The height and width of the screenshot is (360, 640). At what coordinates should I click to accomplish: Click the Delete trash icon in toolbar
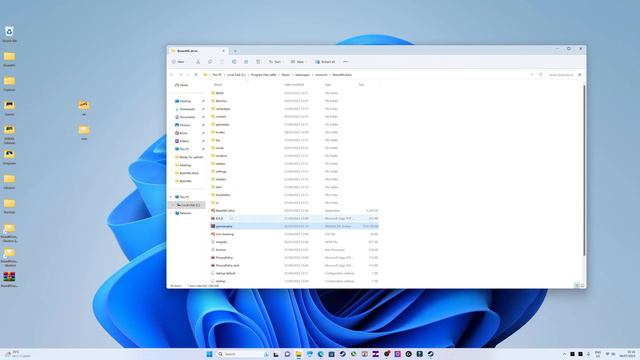pyautogui.click(x=258, y=62)
